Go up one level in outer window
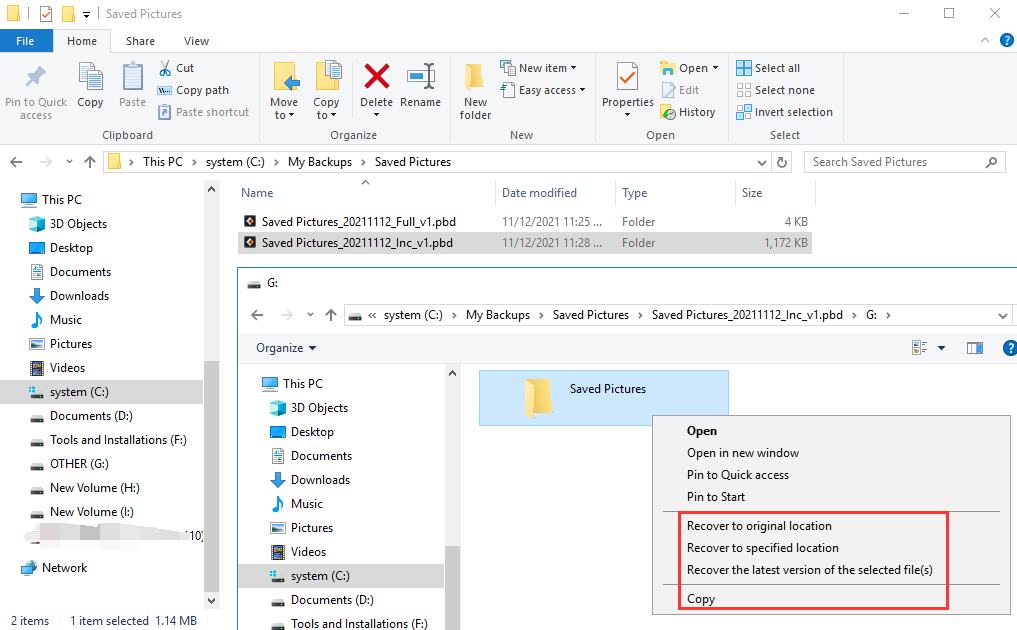1017x630 pixels. pyautogui.click(x=90, y=162)
